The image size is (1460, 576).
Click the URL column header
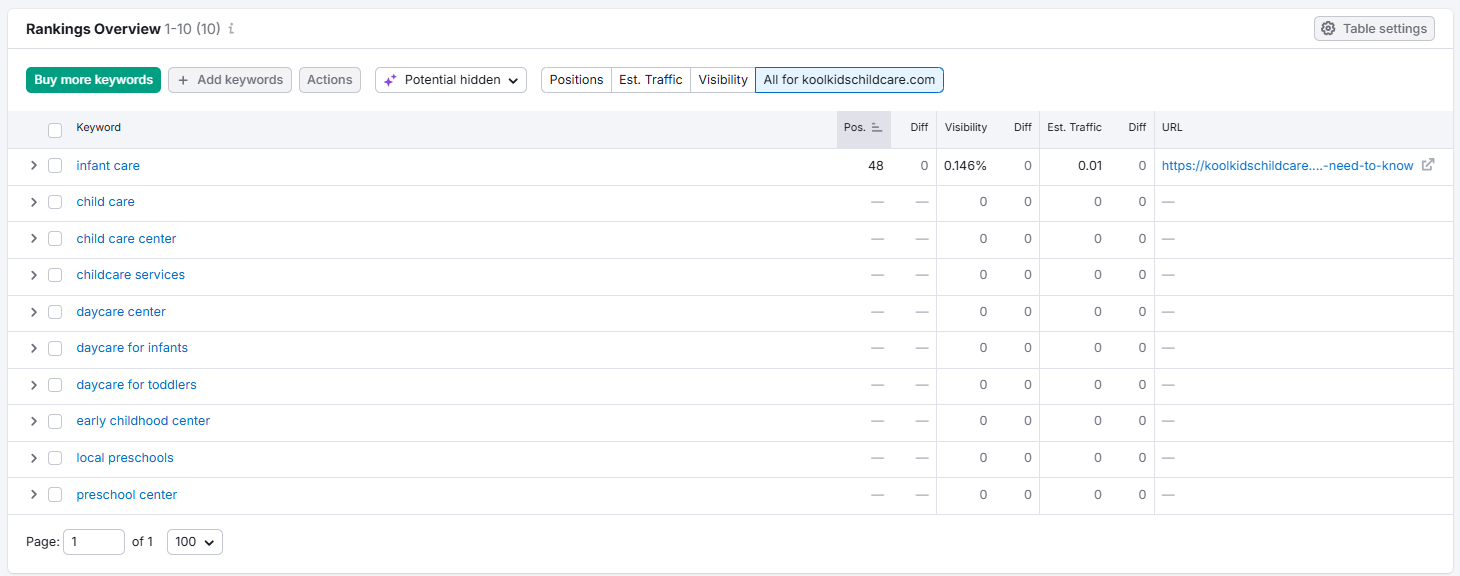pos(1172,128)
